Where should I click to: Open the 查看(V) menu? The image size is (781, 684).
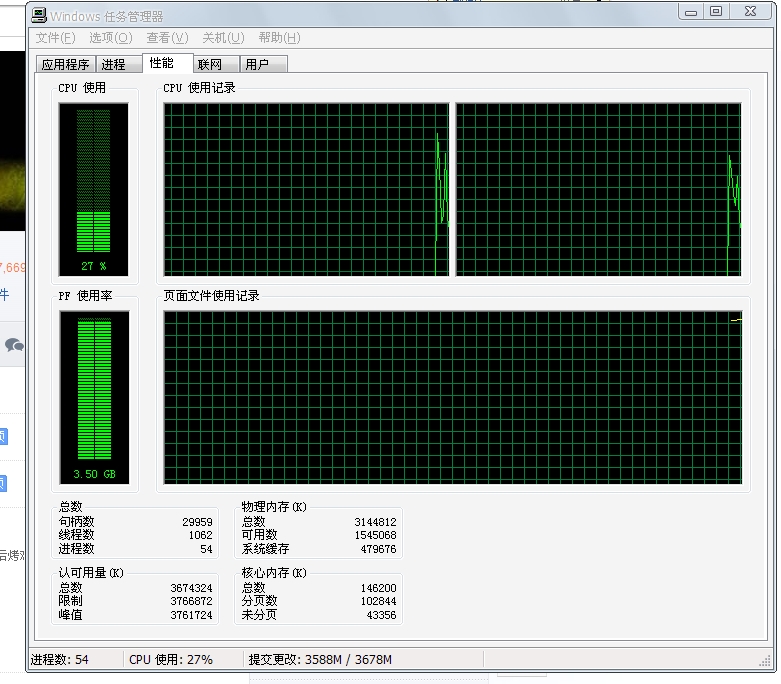click(x=167, y=38)
